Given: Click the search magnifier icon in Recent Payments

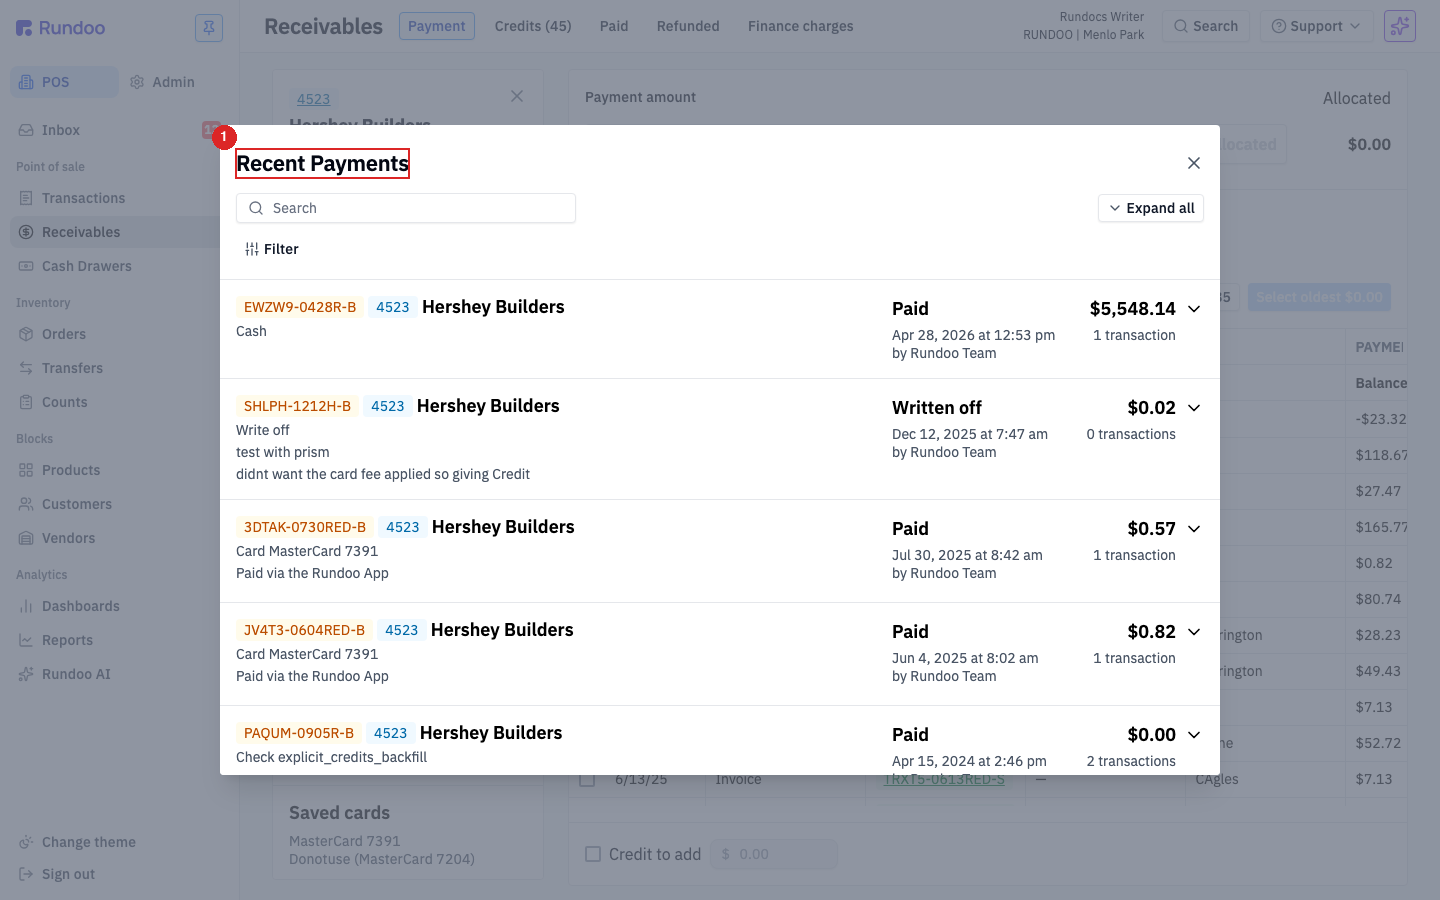Looking at the screenshot, I should (256, 208).
